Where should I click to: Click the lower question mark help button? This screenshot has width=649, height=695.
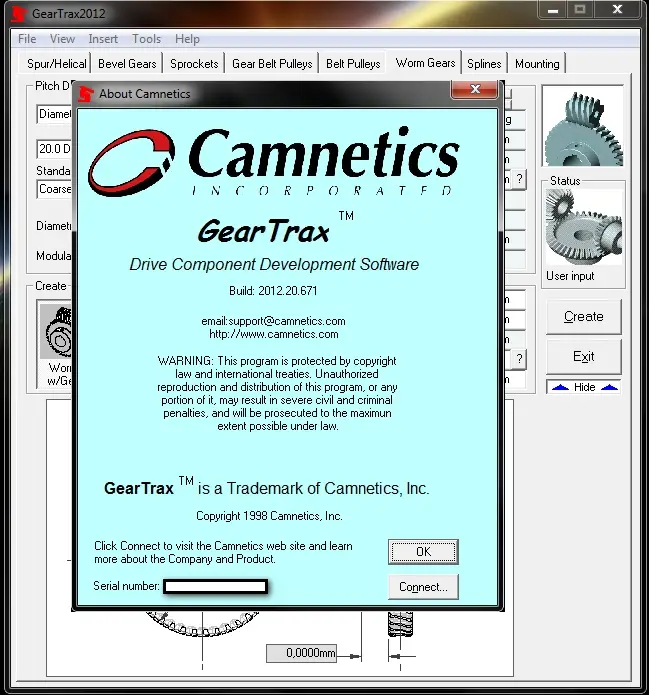pyautogui.click(x=519, y=358)
